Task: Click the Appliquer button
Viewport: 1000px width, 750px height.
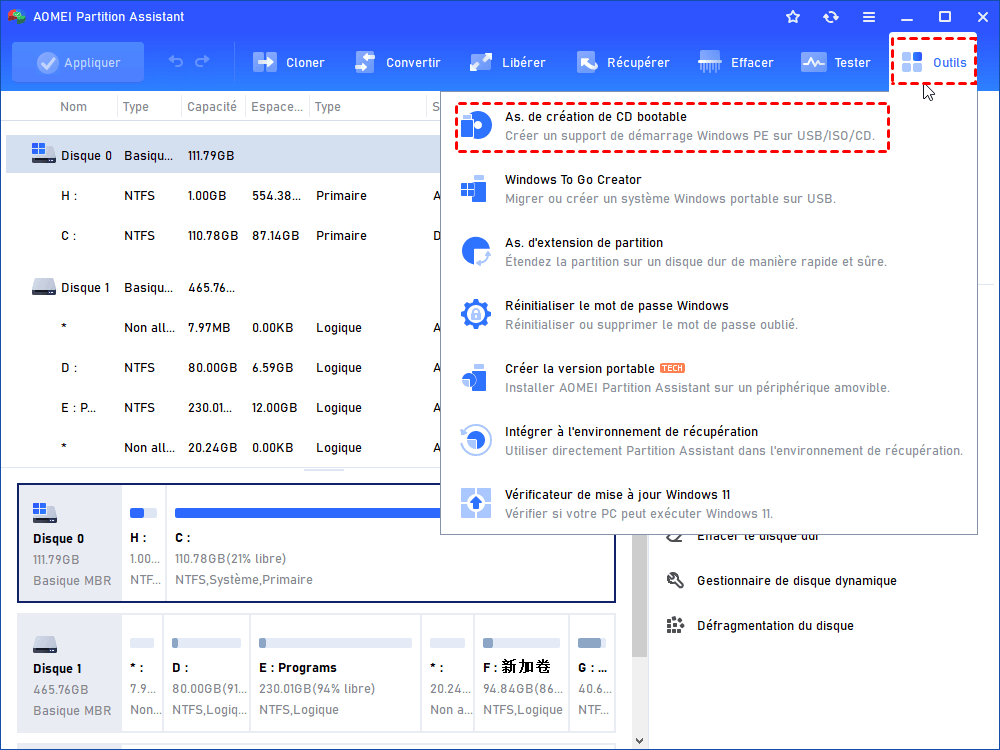Action: [78, 62]
